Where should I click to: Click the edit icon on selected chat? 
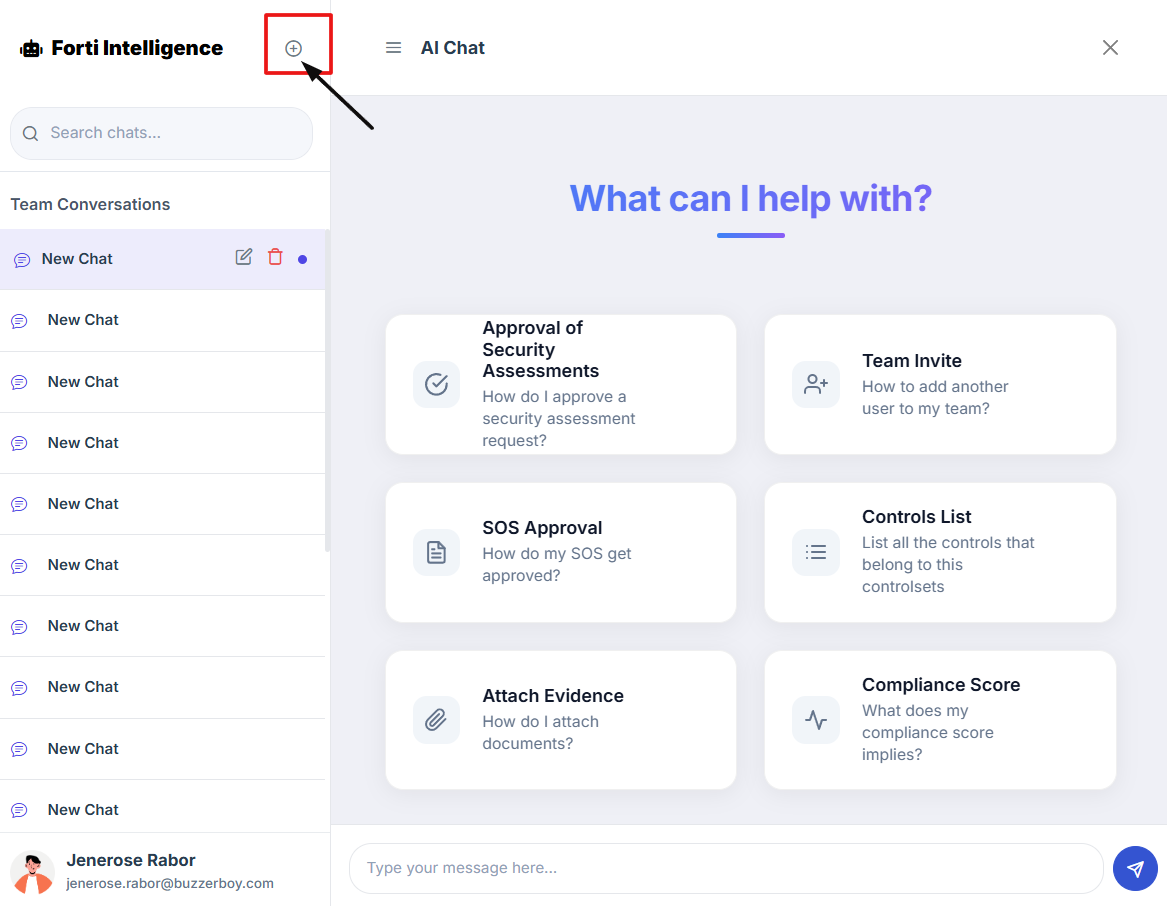click(x=244, y=257)
